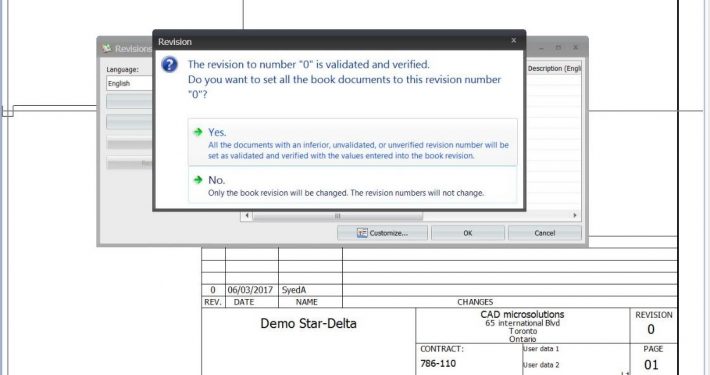Open the Language dropdown showing English
Screen dimensions: 710x375
click(130, 83)
